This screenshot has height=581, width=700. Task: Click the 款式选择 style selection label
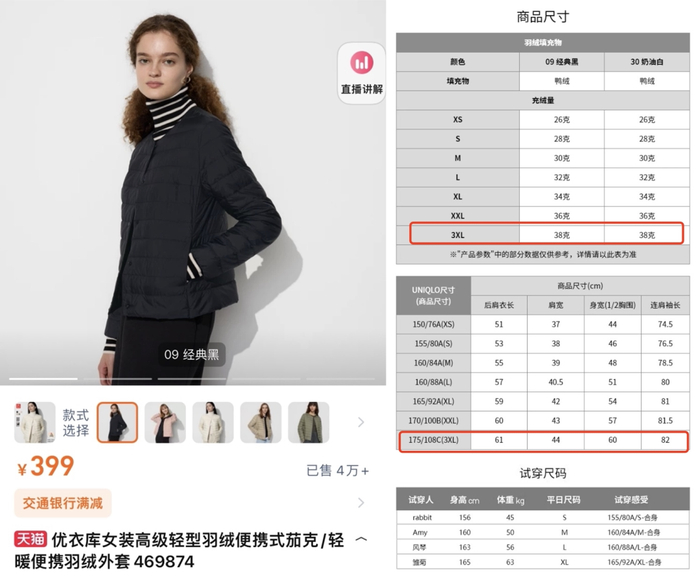click(x=75, y=422)
